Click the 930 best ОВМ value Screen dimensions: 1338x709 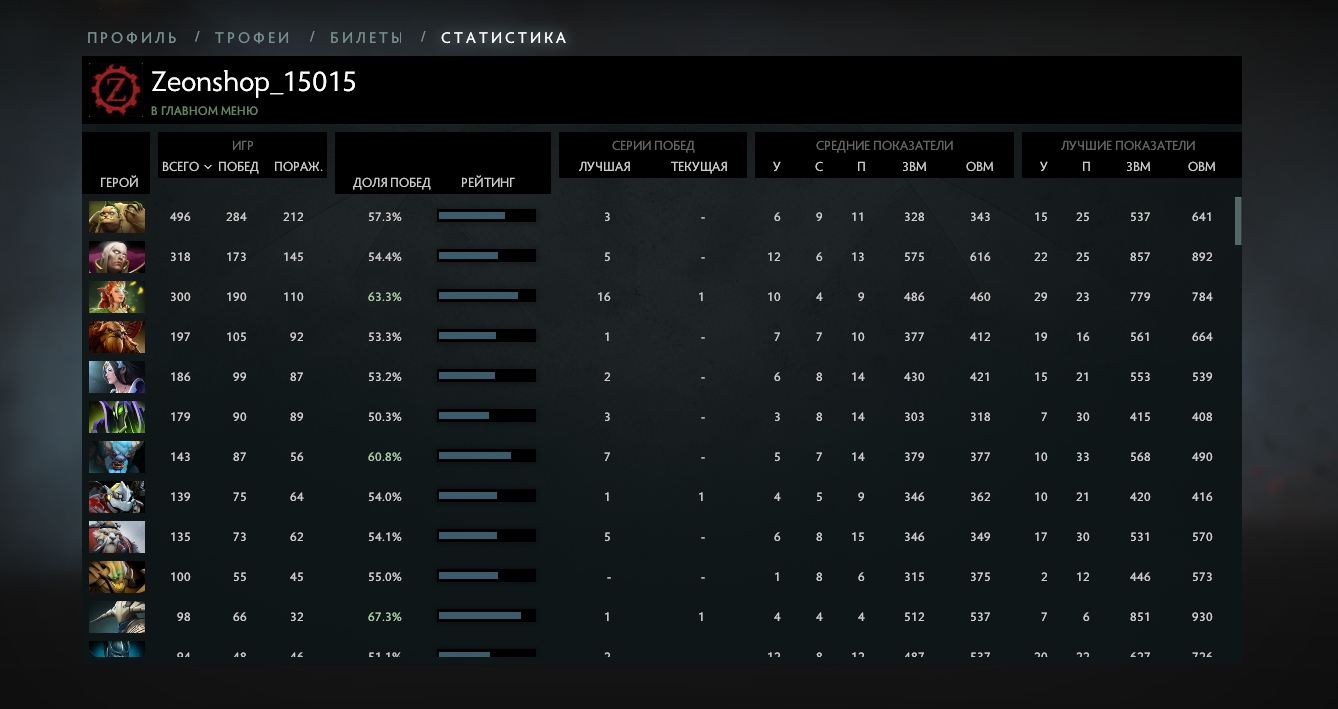pos(1202,617)
